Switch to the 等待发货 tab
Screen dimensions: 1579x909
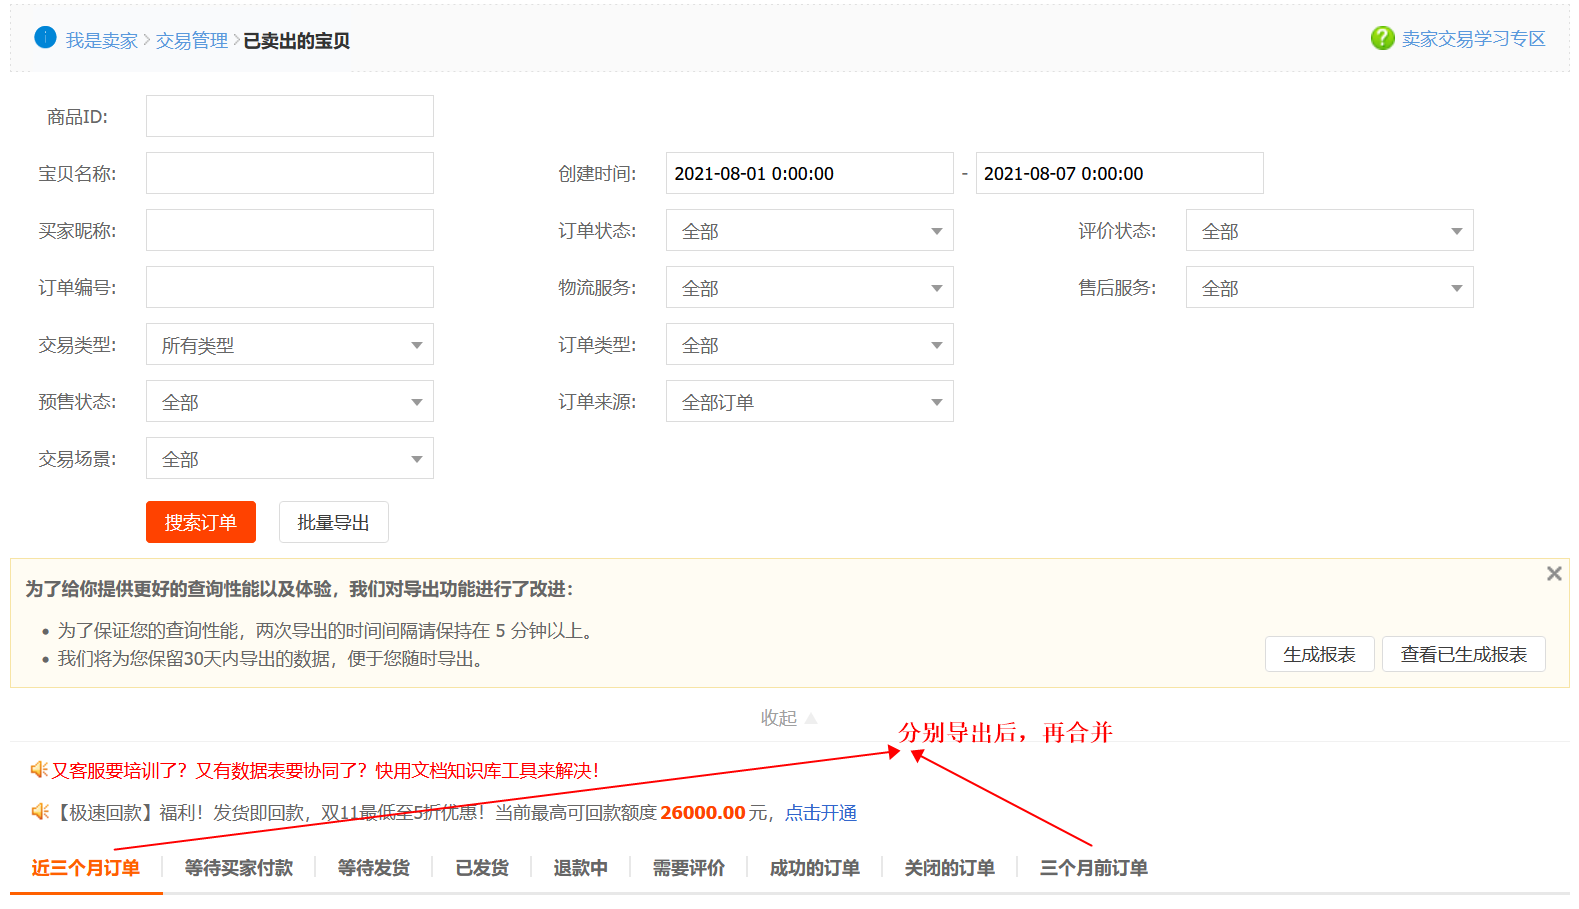click(x=373, y=868)
